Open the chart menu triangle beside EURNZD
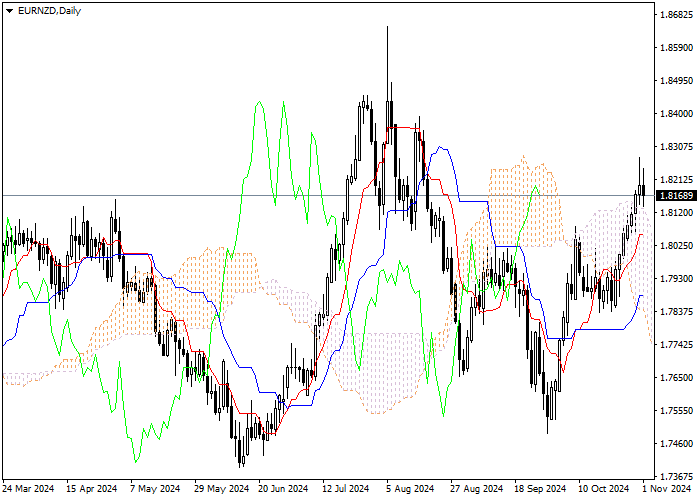The width and height of the screenshot is (700, 500). tap(9, 11)
